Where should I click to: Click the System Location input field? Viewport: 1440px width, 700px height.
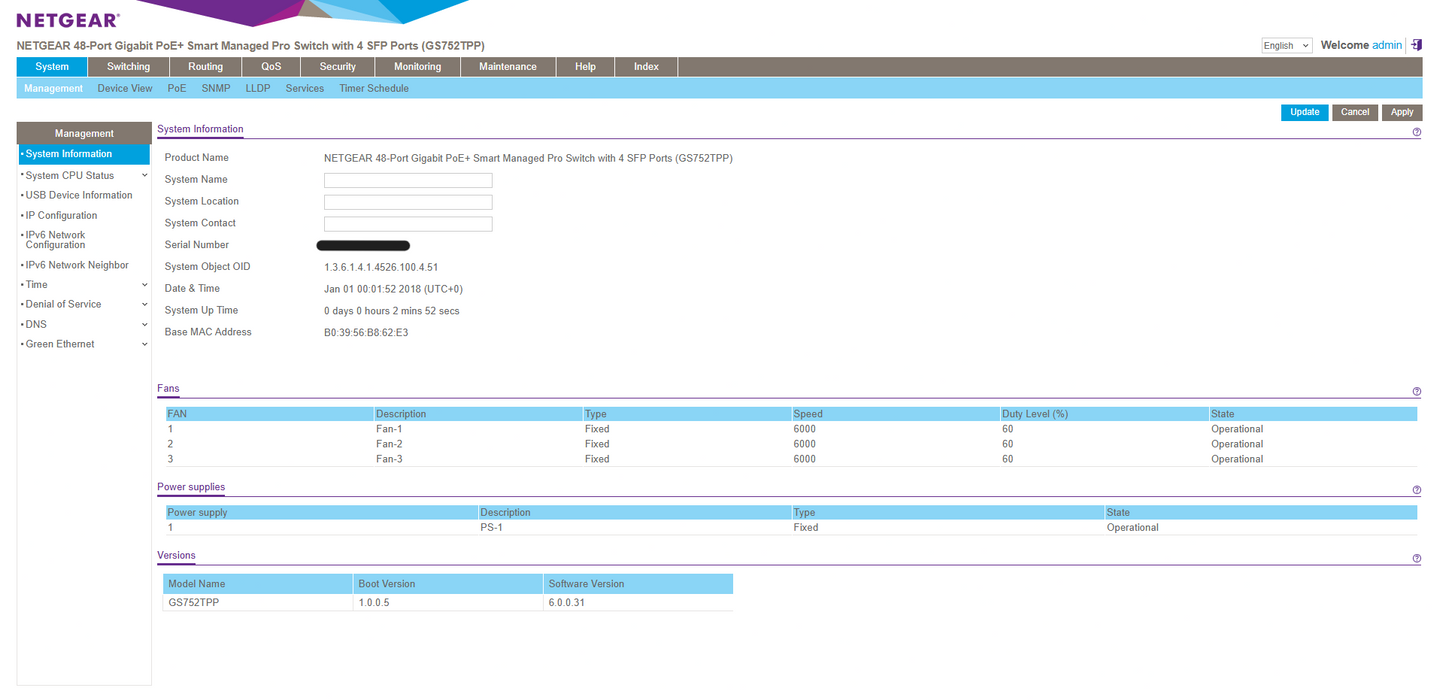408,202
